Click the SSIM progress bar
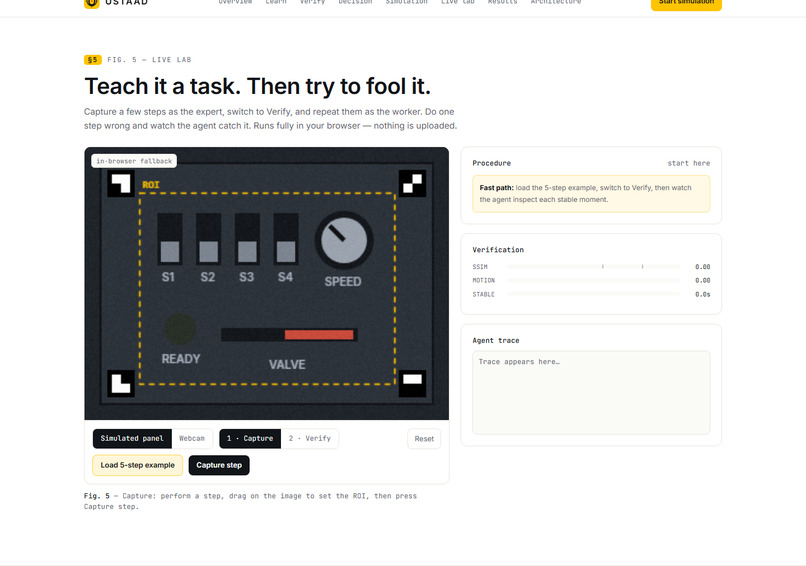 click(x=594, y=267)
